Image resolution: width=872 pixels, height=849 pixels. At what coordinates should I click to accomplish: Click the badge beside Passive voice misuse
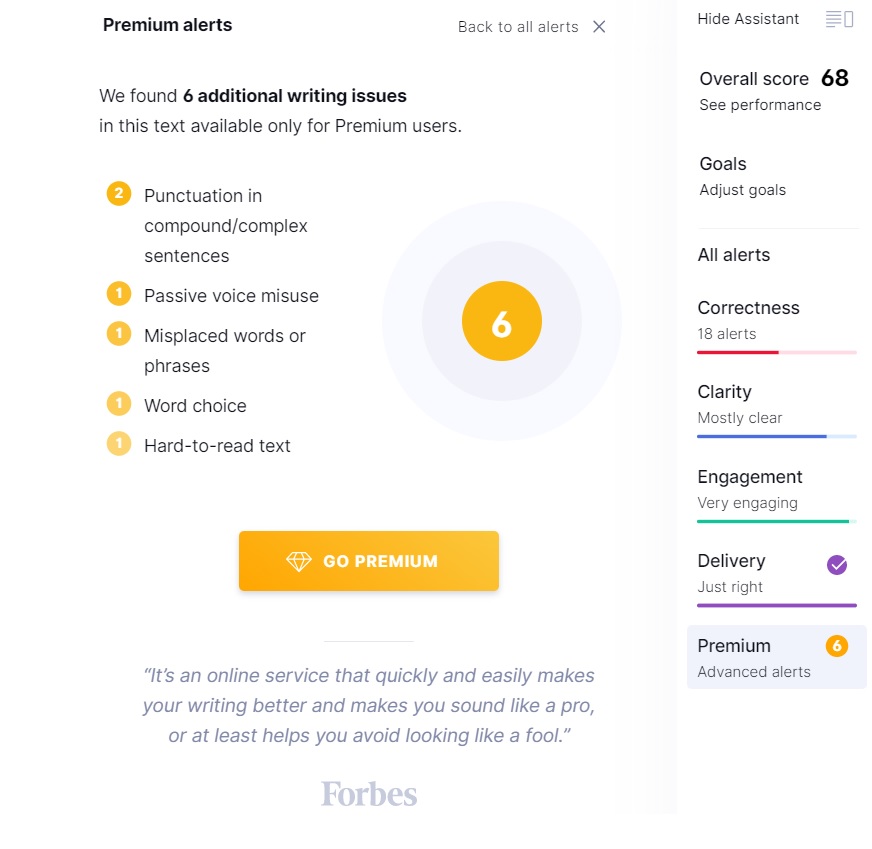(119, 294)
